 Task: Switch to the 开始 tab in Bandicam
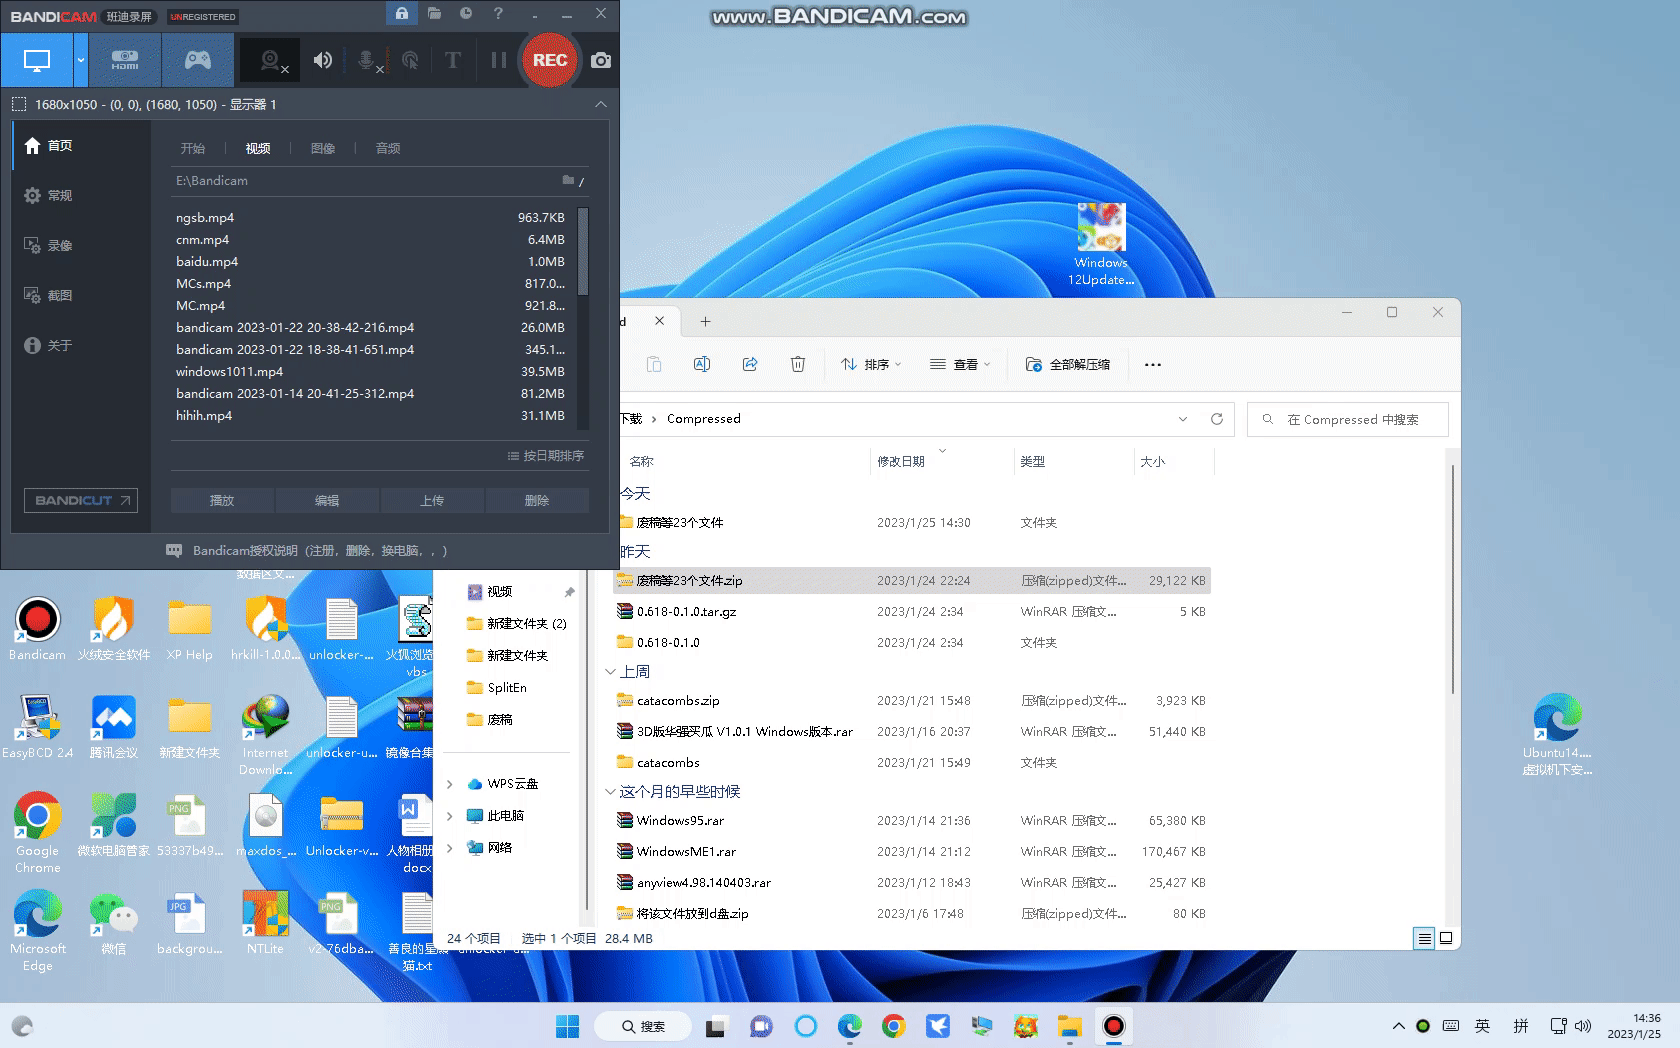point(193,148)
